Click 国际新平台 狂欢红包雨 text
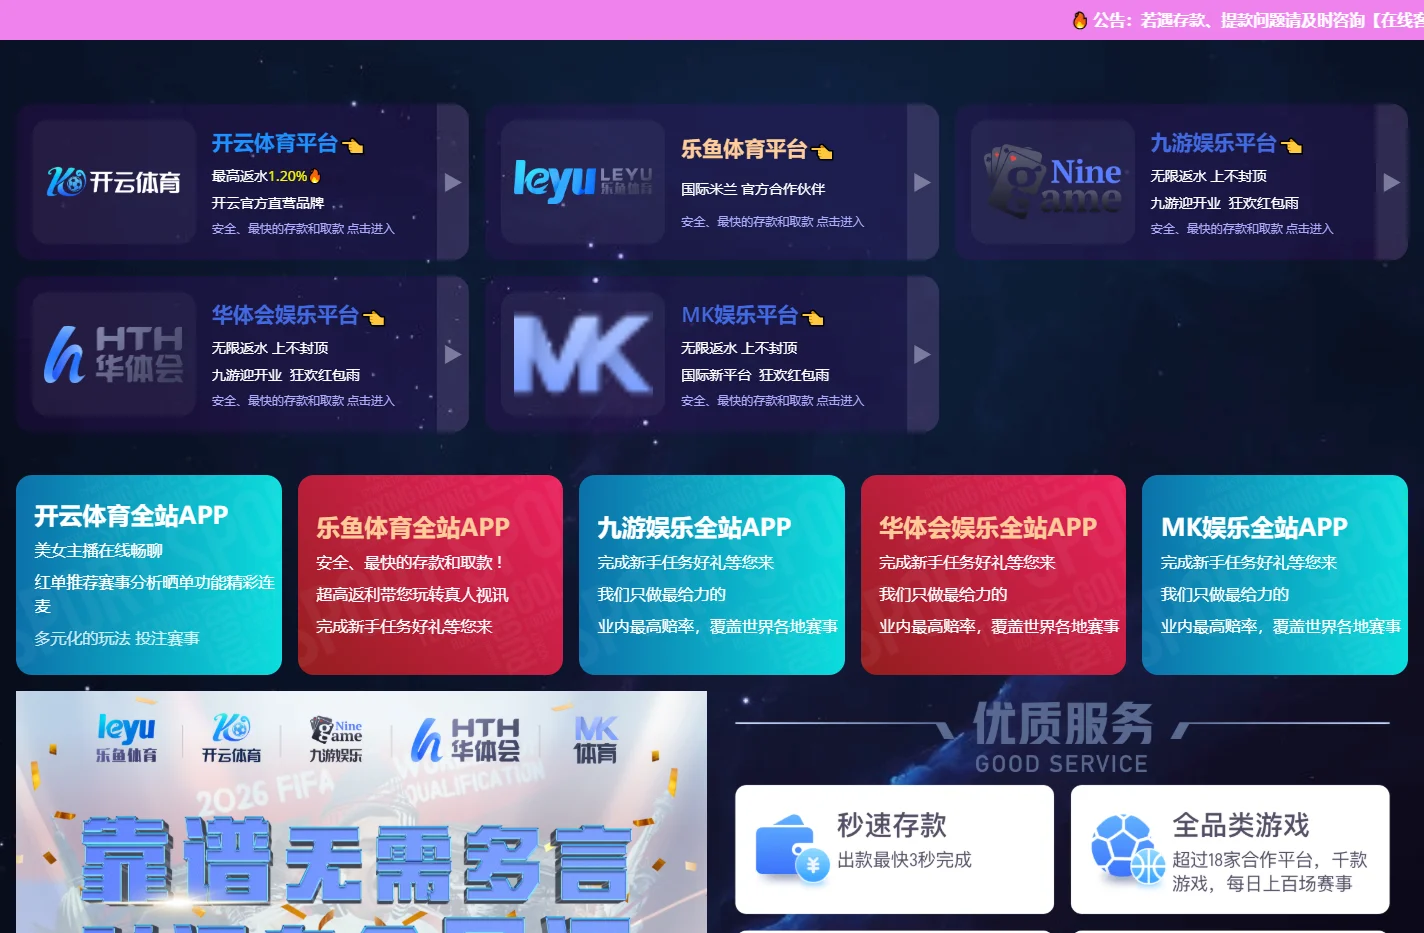Image resolution: width=1424 pixels, height=933 pixels. click(x=755, y=375)
